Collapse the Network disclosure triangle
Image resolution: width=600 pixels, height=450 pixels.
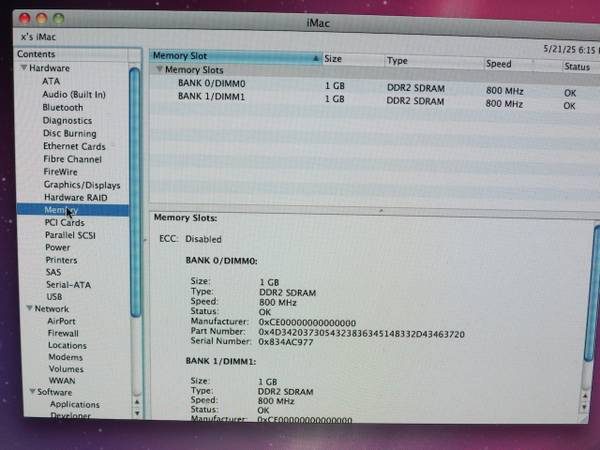24,309
